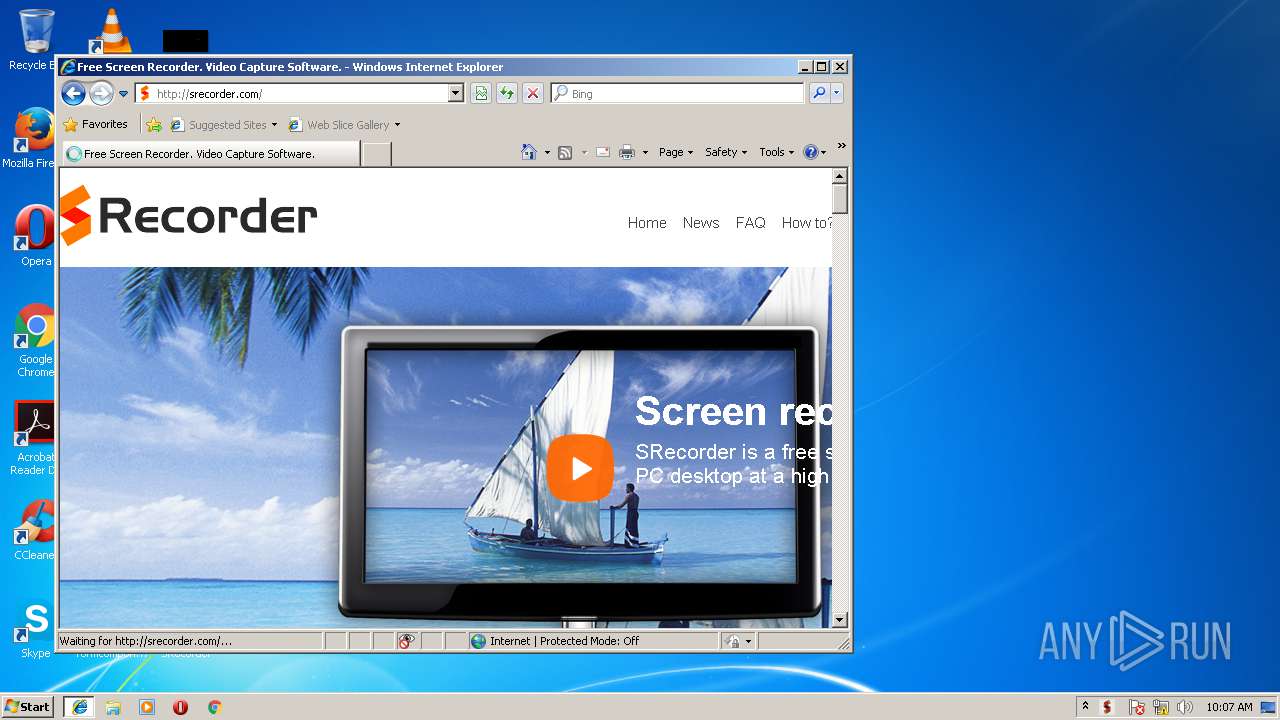Select the Free Screen Recorder tab
Viewport: 1280px width, 720px height.
coord(211,154)
